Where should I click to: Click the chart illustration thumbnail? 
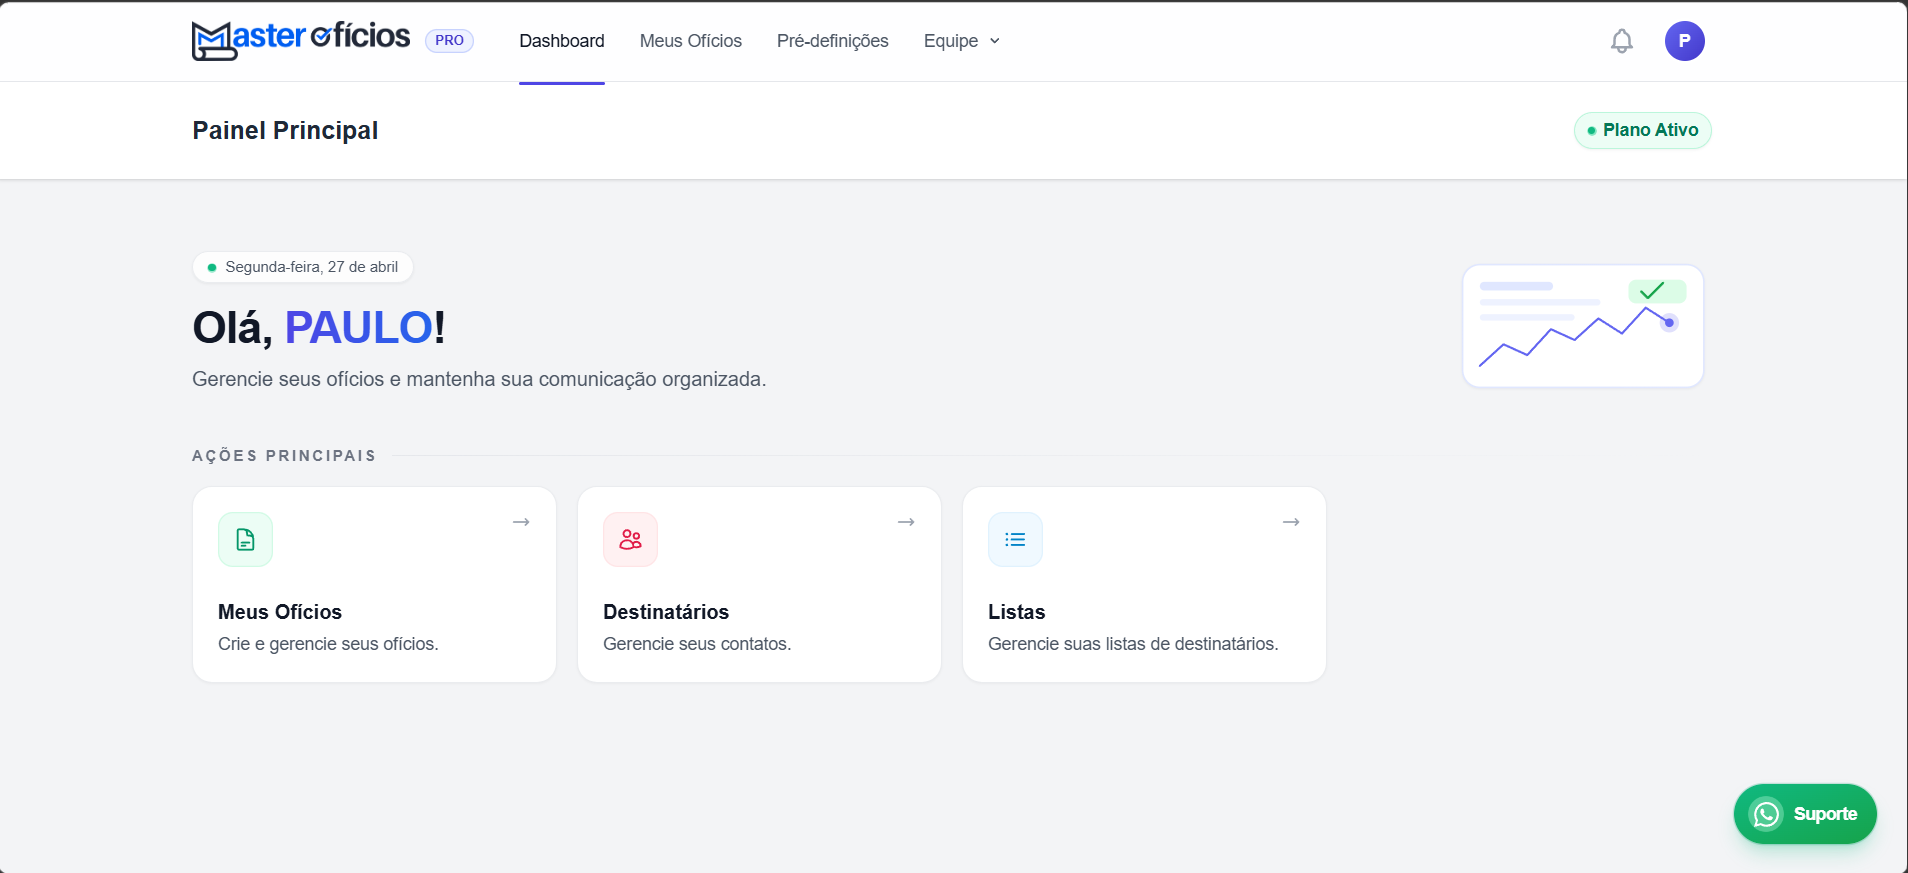coord(1583,326)
